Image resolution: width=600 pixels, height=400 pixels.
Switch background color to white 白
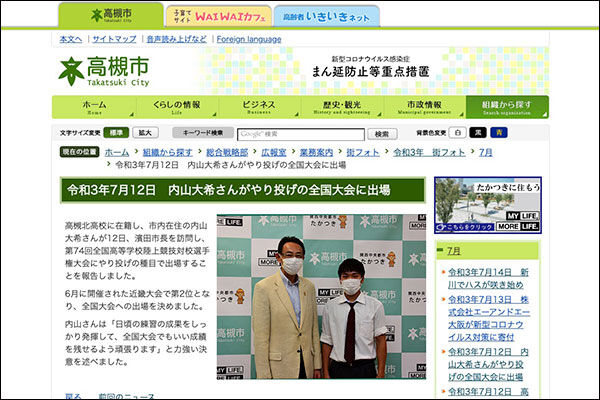pyautogui.click(x=457, y=132)
